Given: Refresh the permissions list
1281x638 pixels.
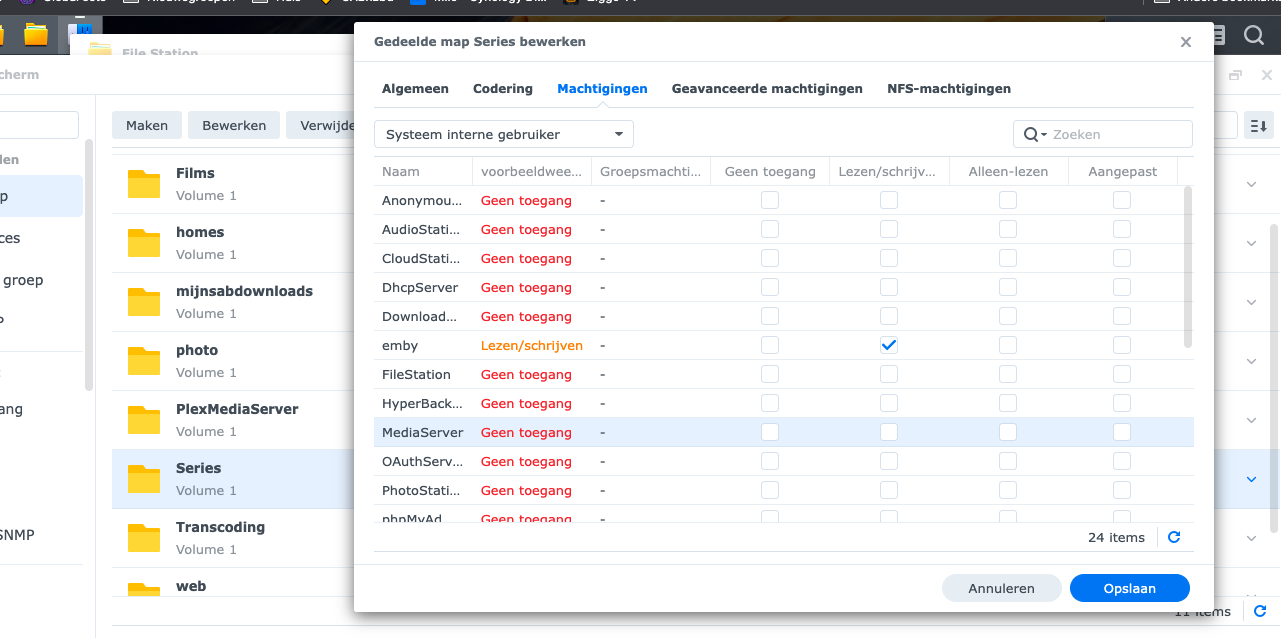Looking at the screenshot, I should coord(1174,537).
